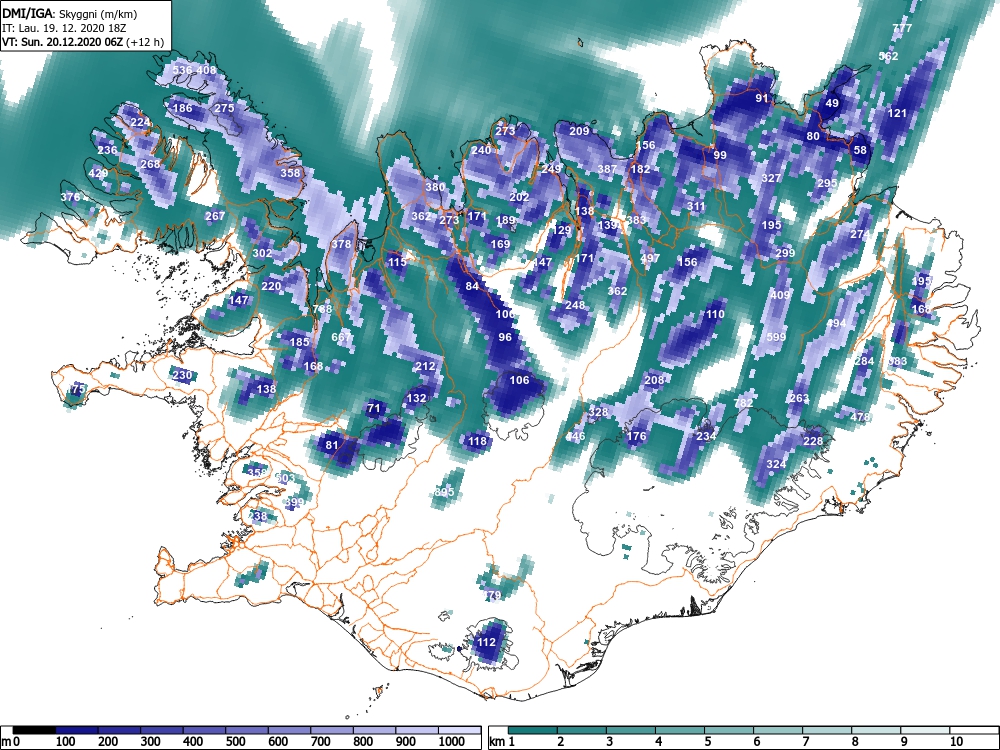
Task: Click the visibility value 71 on the map
Action: 374,409
